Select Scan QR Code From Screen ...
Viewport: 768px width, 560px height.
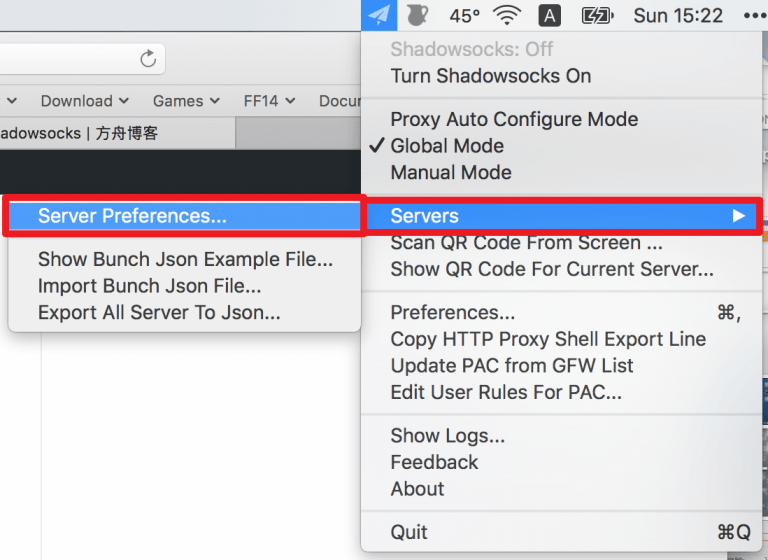pyautogui.click(x=561, y=243)
